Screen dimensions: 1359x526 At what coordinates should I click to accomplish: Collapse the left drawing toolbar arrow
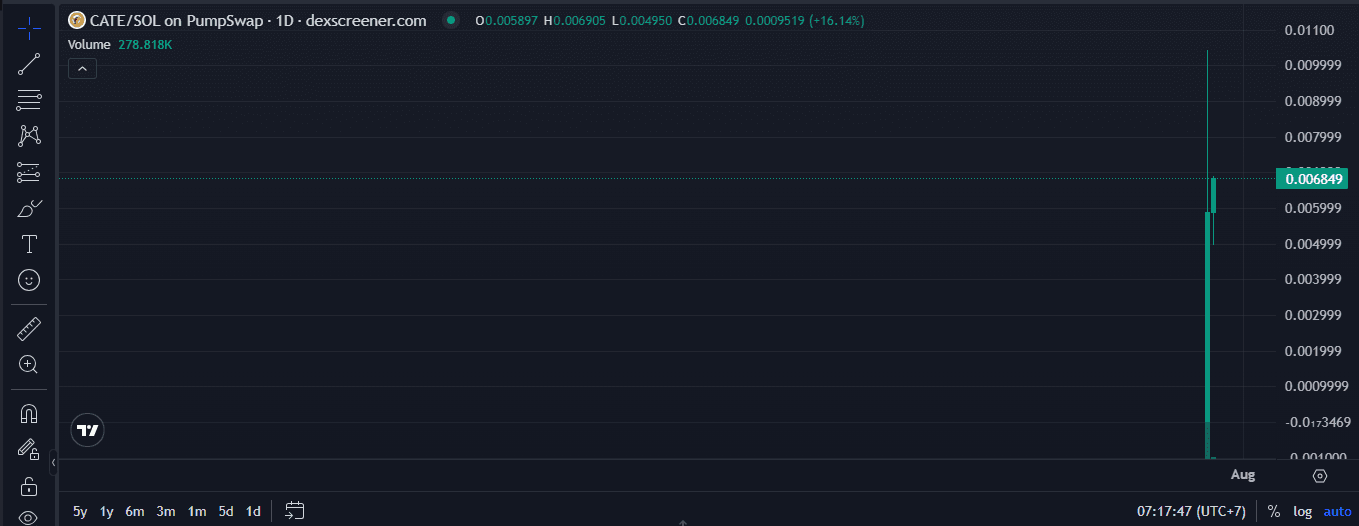53,463
